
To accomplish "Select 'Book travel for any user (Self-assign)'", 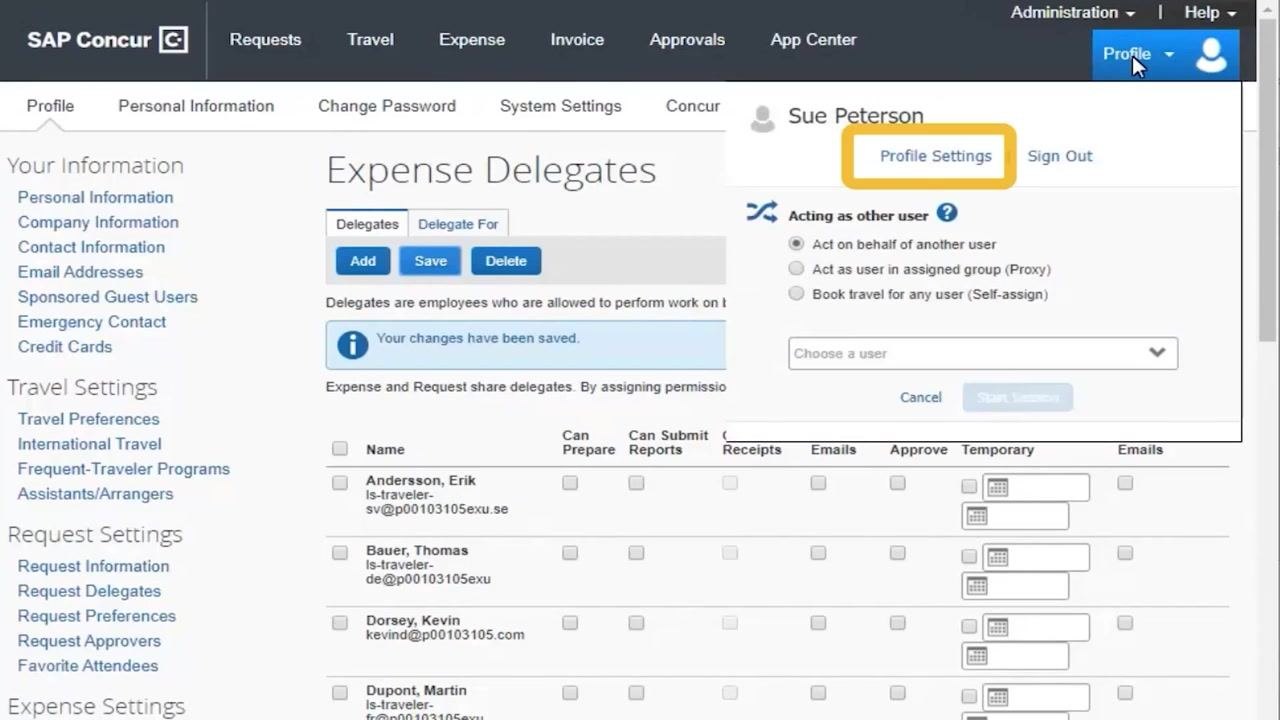I will point(796,294).
